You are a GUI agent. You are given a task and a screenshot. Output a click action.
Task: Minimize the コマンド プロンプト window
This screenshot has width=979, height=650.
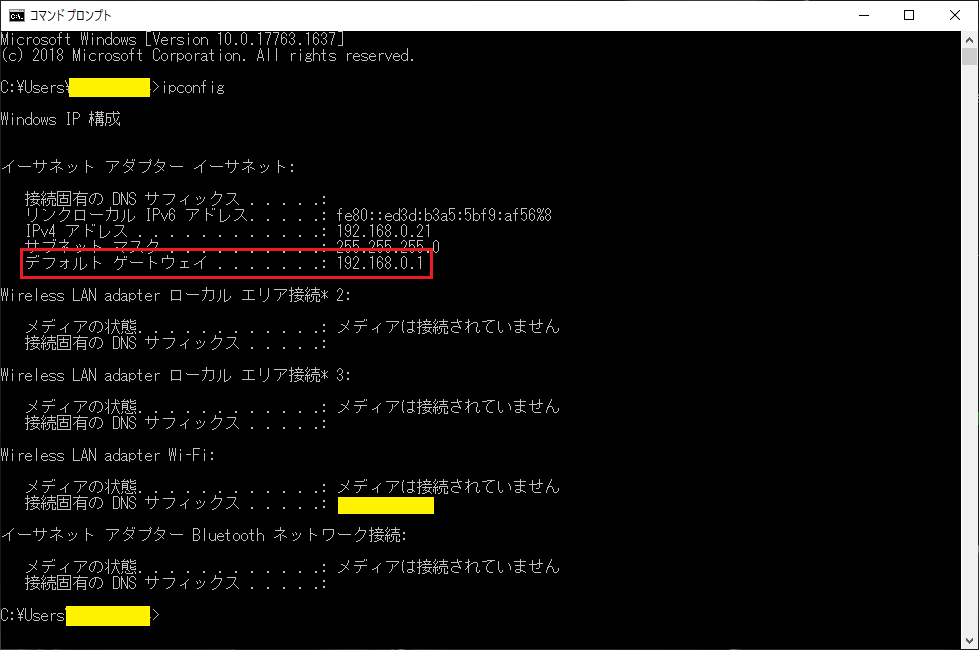pos(864,15)
